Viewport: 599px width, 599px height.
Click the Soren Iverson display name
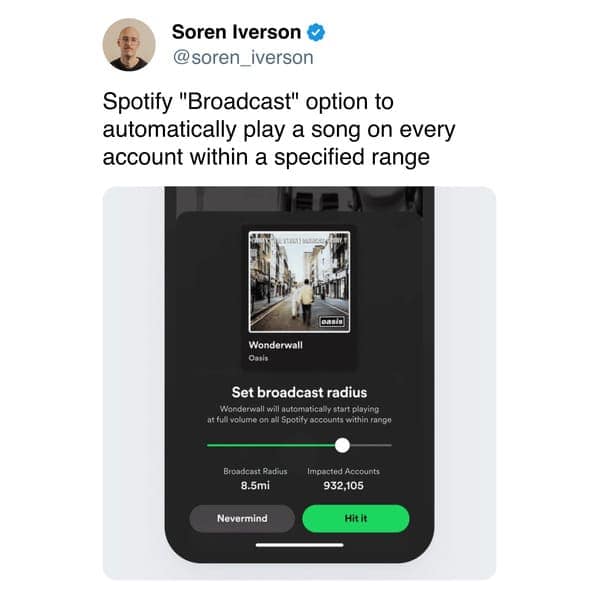[236, 32]
